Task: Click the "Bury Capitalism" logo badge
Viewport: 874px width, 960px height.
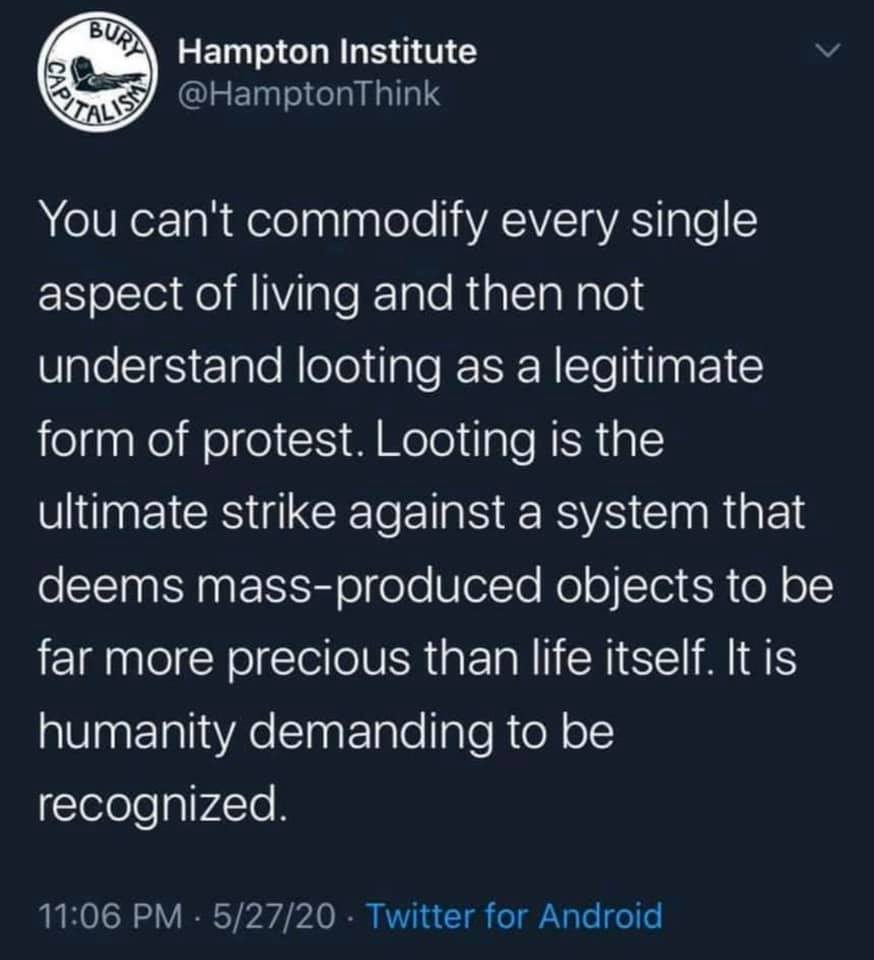Action: pyautogui.click(x=98, y=72)
